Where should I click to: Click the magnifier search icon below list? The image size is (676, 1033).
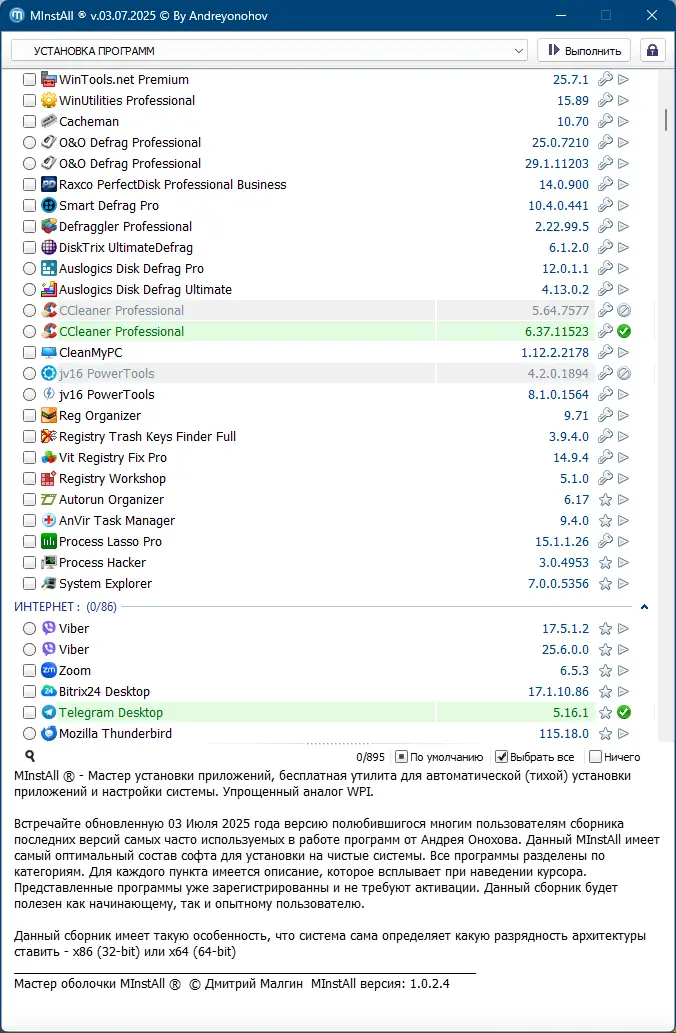(x=30, y=757)
